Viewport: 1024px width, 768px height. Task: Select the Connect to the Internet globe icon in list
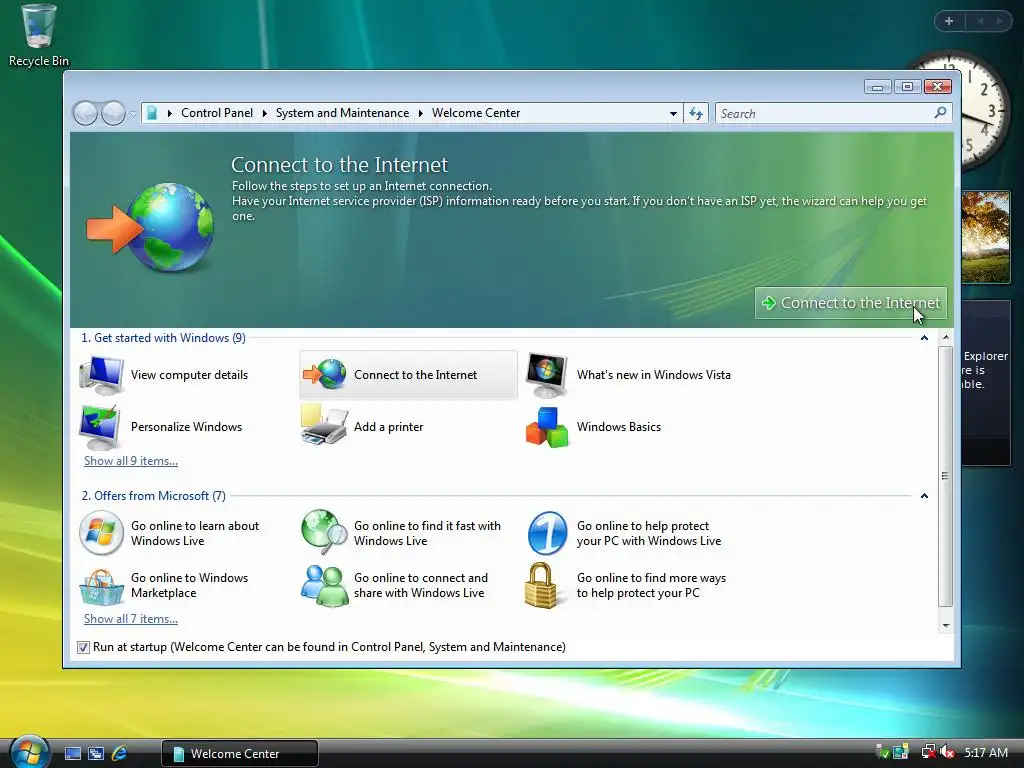325,374
